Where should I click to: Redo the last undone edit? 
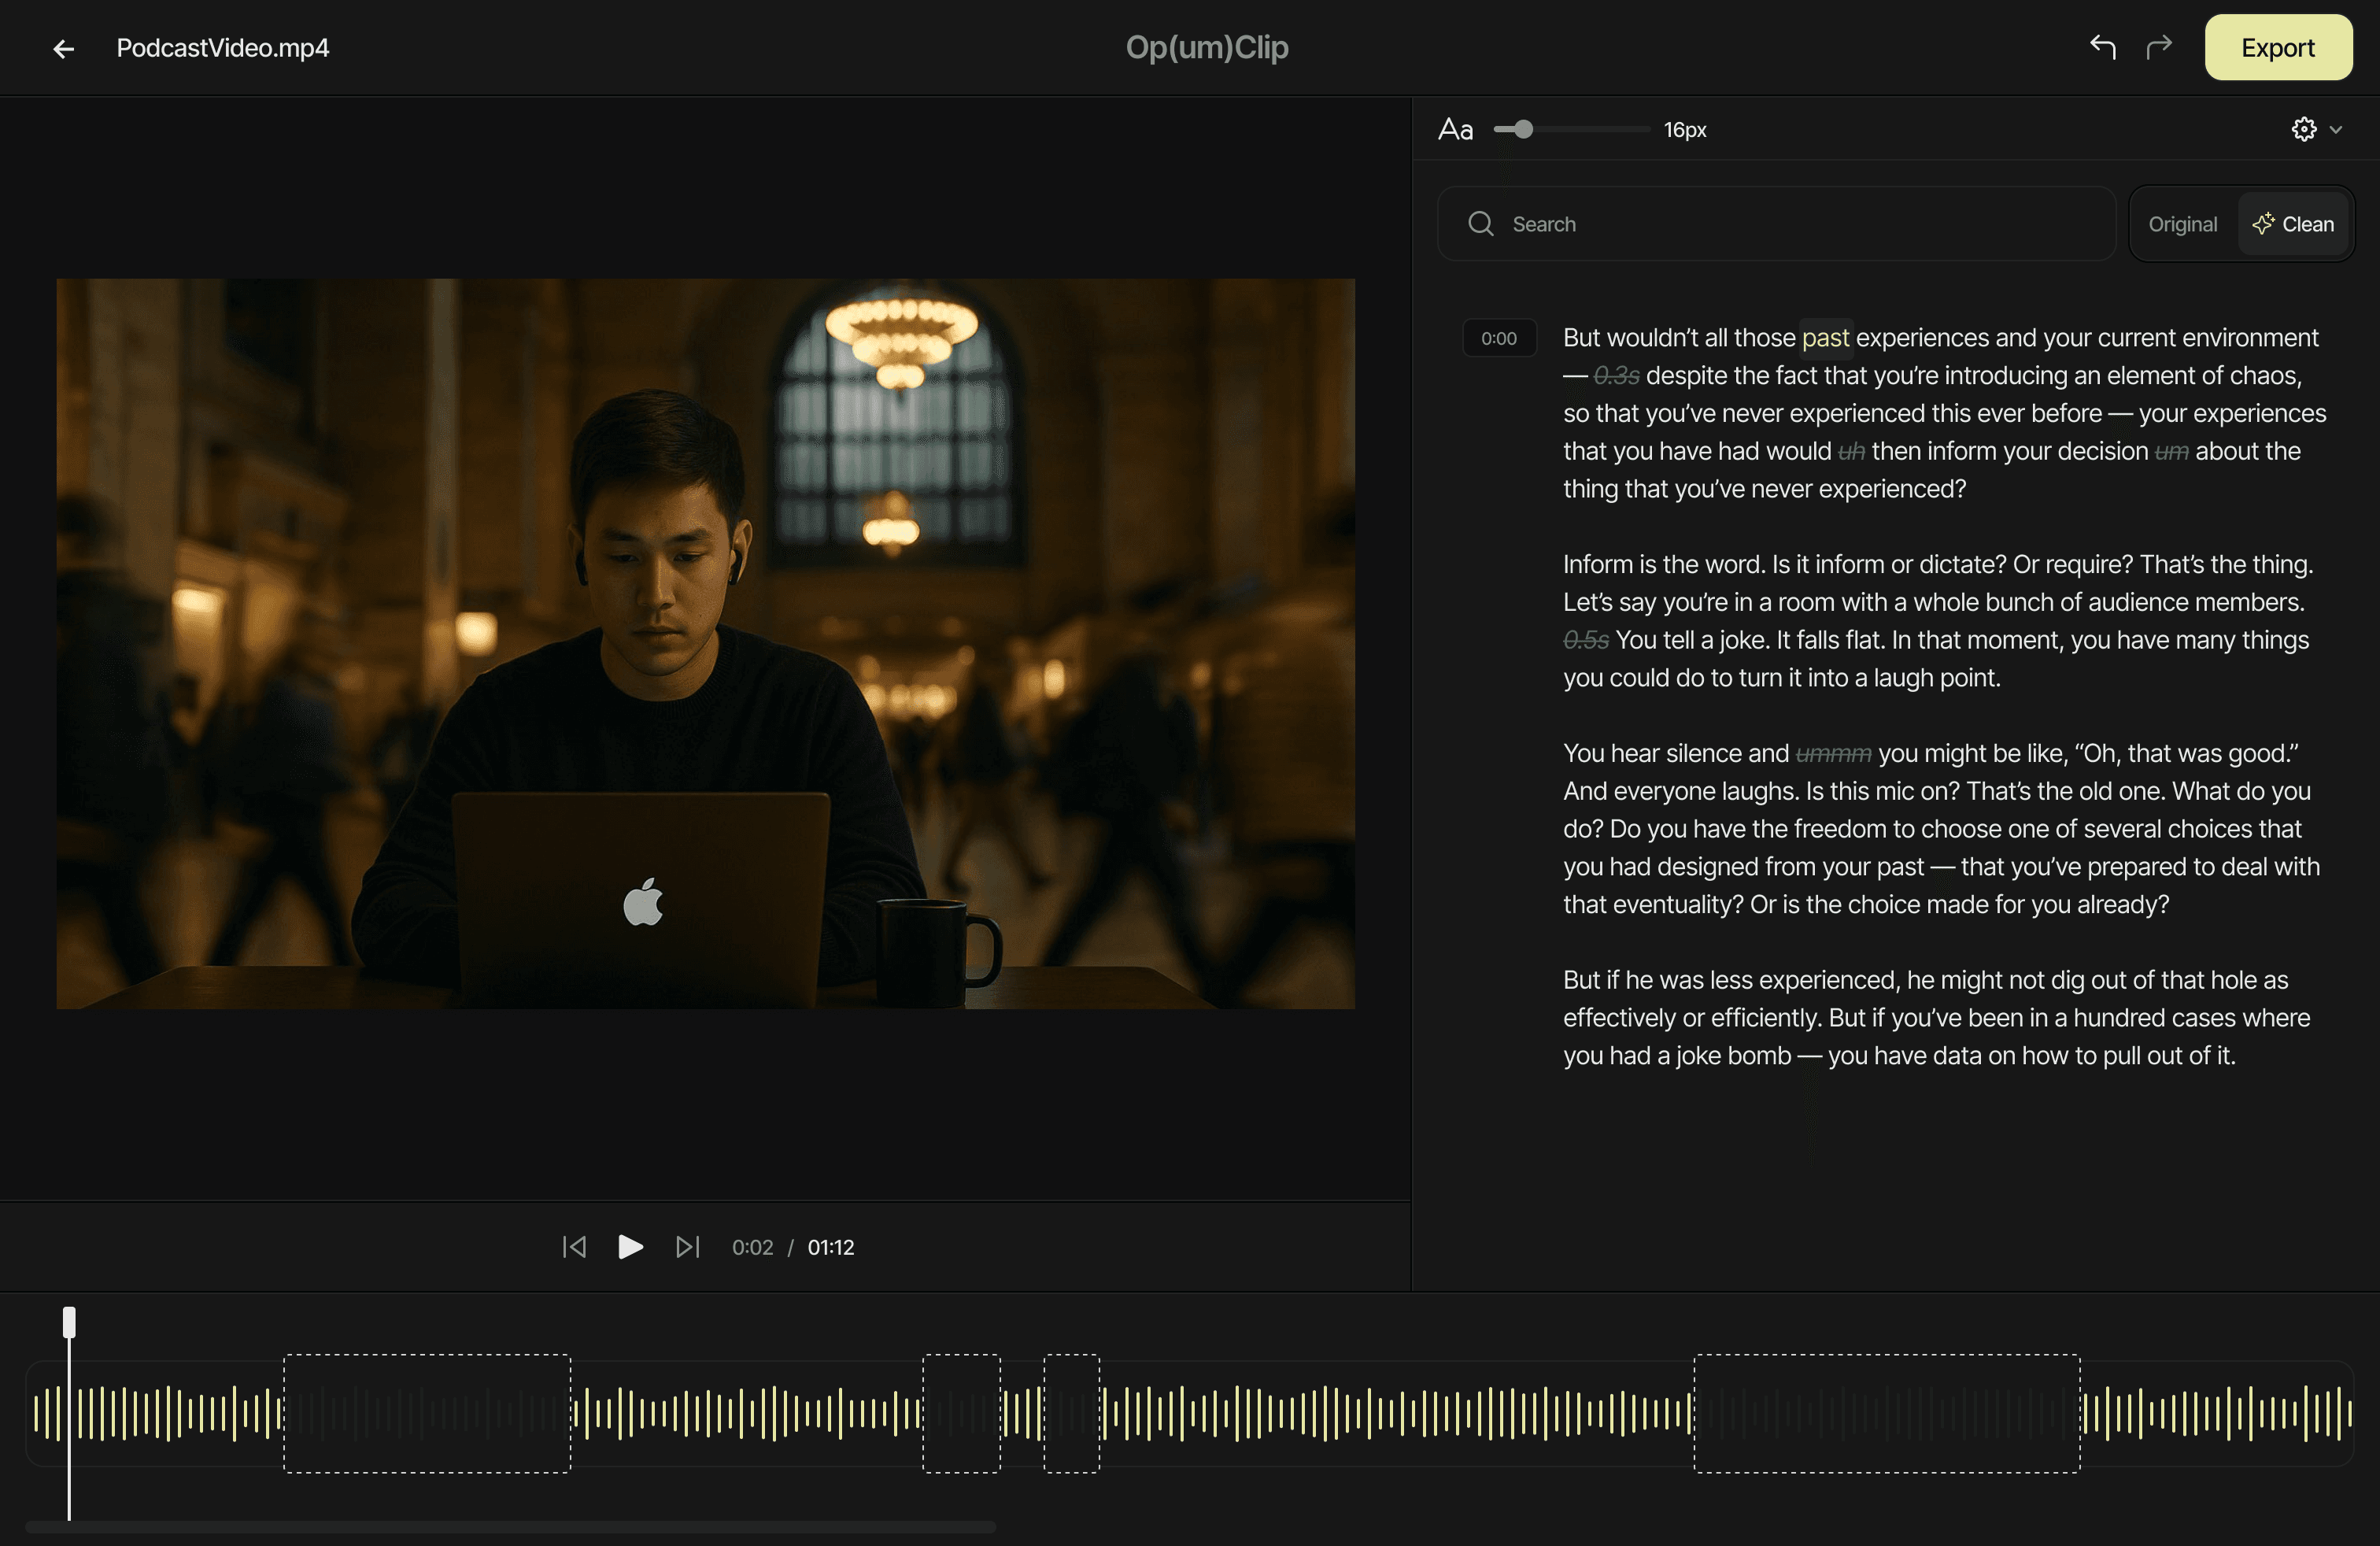[x=2159, y=47]
